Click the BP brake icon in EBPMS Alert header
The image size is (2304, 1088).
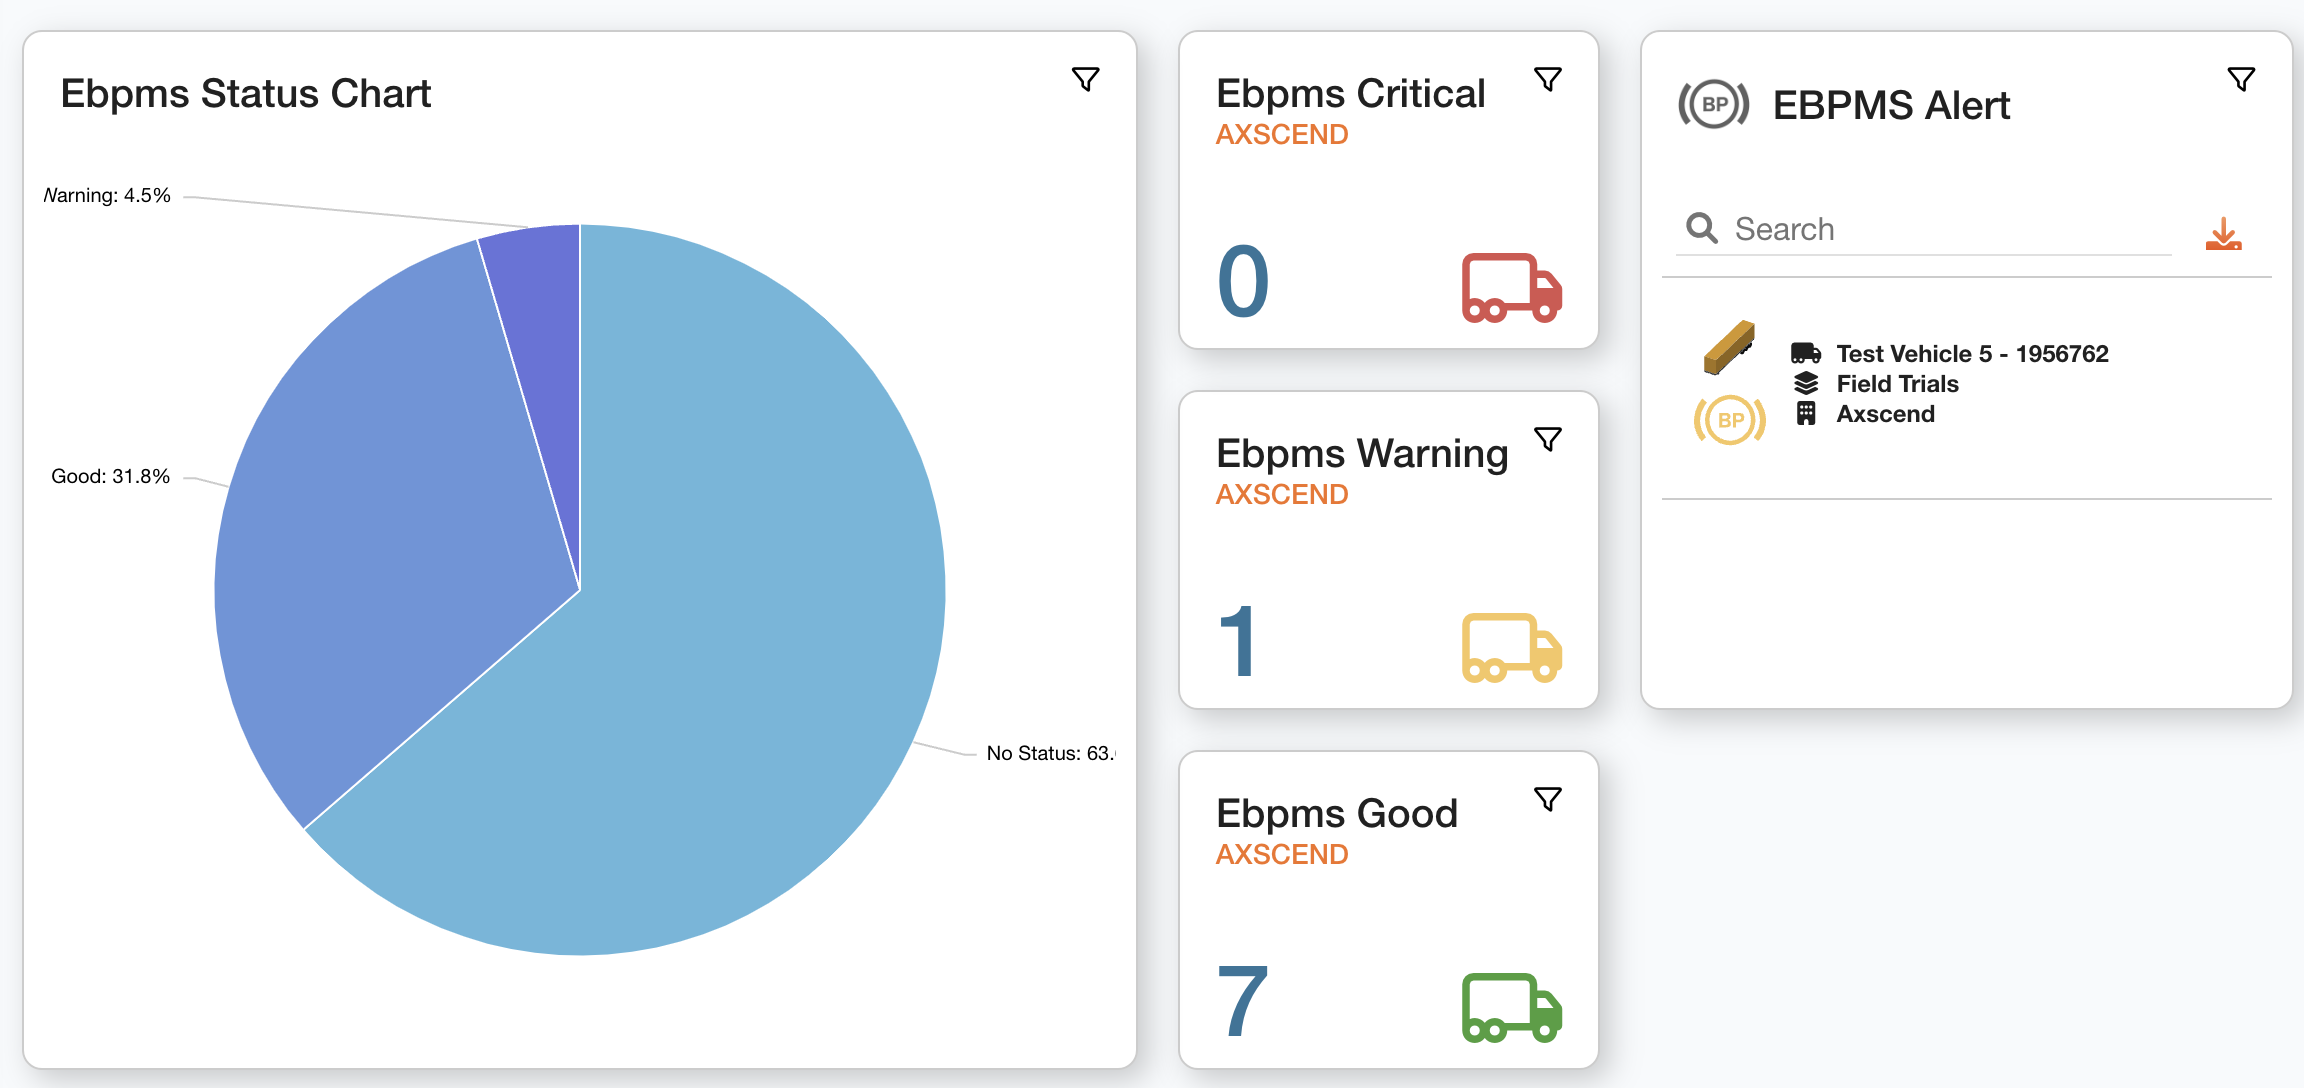point(1712,103)
